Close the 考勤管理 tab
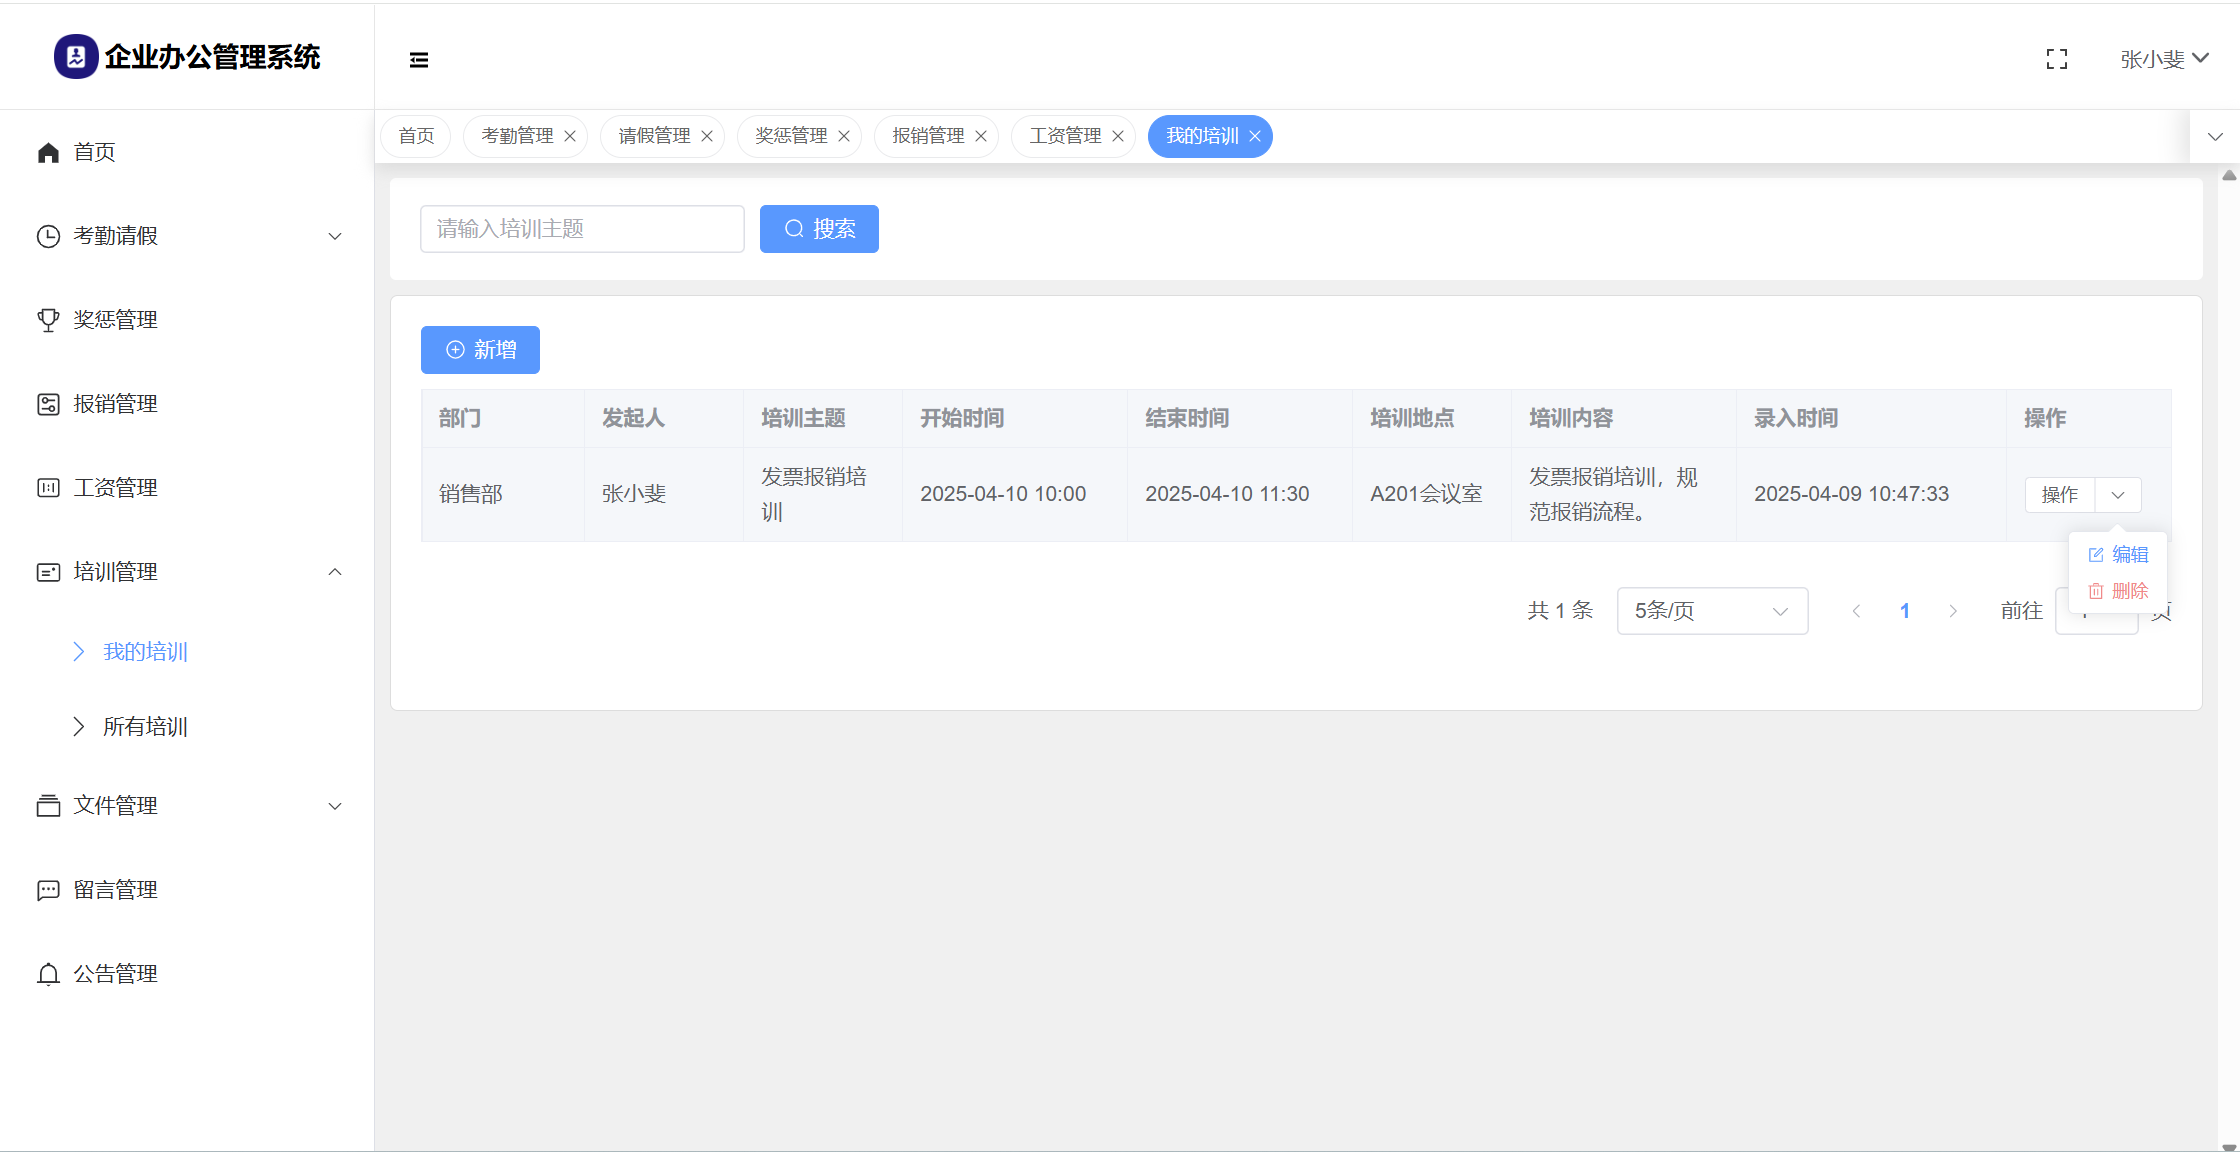This screenshot has width=2240, height=1152. [570, 136]
